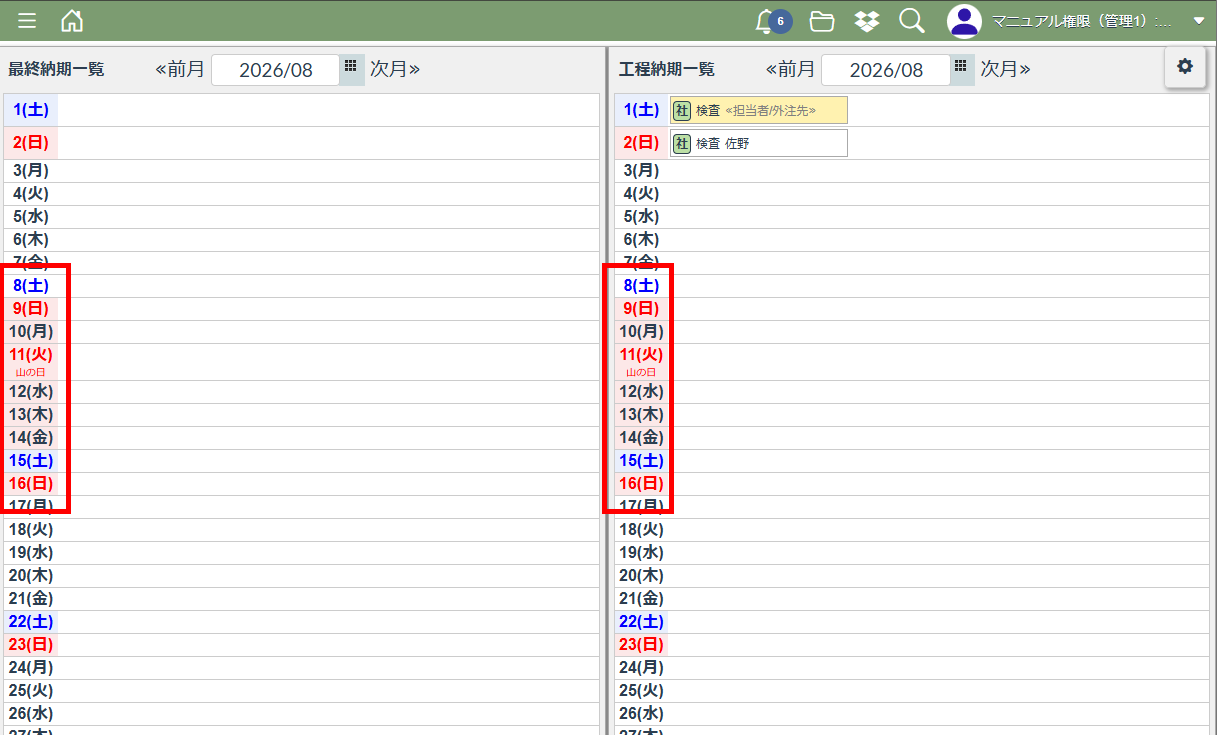Click 次月» in 工程納期一覧 panel
The image size is (1217, 735).
click(1005, 69)
